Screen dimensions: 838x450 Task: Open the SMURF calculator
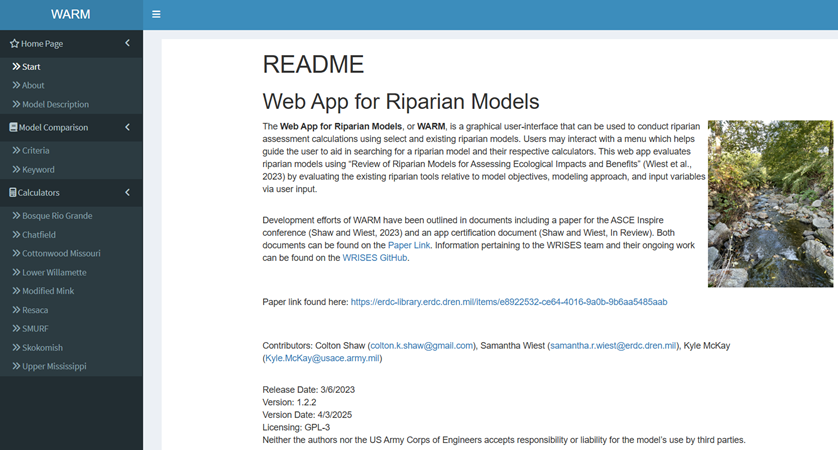[71, 329]
